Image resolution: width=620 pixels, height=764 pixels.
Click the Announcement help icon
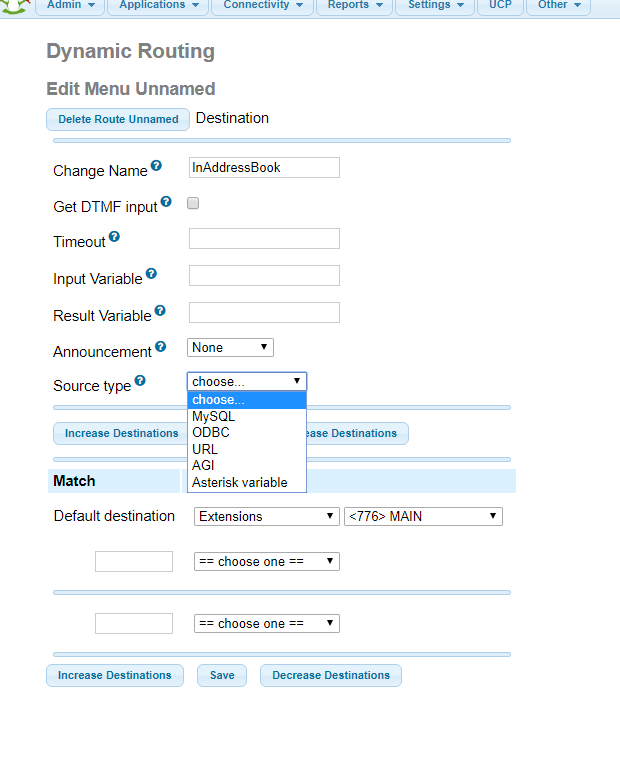pyautogui.click(x=161, y=347)
